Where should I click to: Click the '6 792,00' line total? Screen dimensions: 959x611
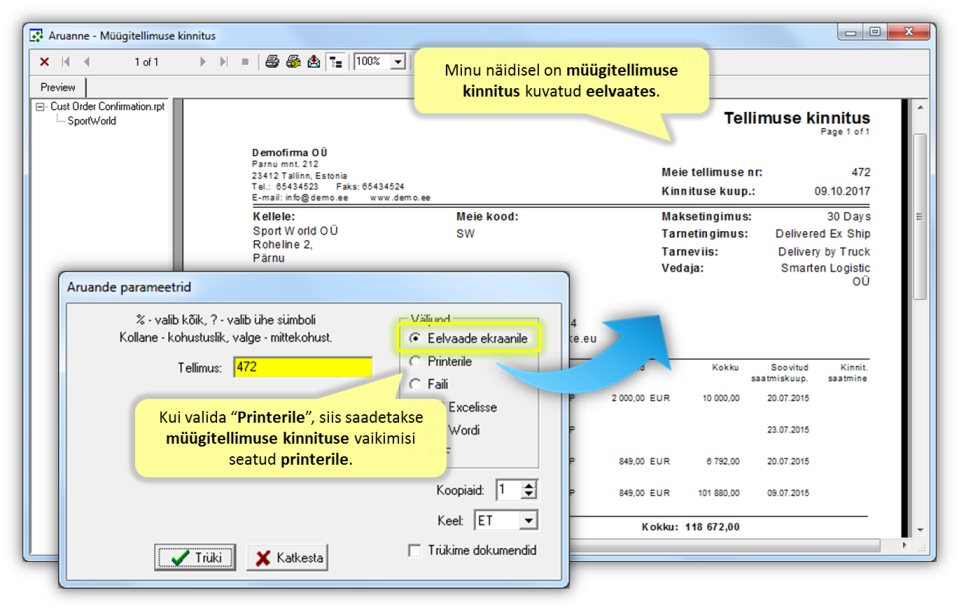(723, 461)
